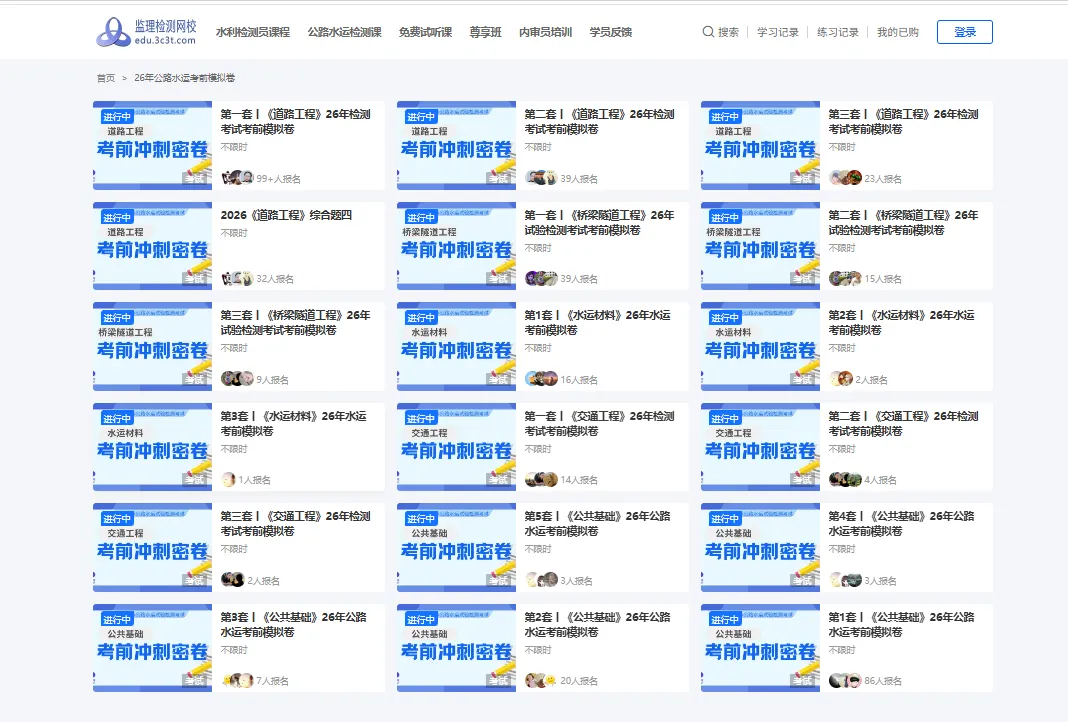
Task: Open title 第一套《桥梁隧道工程》26年试验检测考试考前模拟卷
Action: [x=599, y=223]
